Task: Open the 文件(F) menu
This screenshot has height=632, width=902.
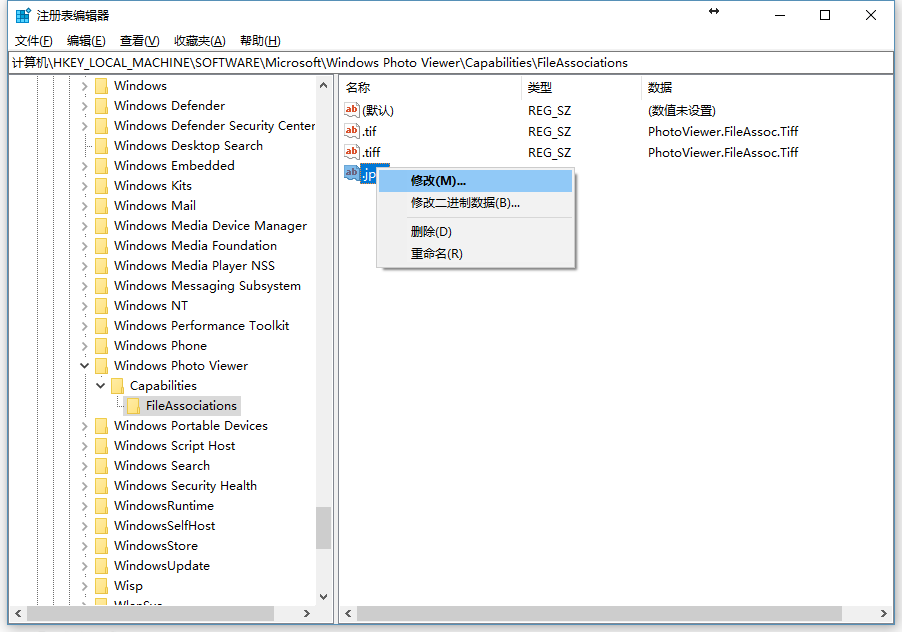Action: click(x=33, y=41)
